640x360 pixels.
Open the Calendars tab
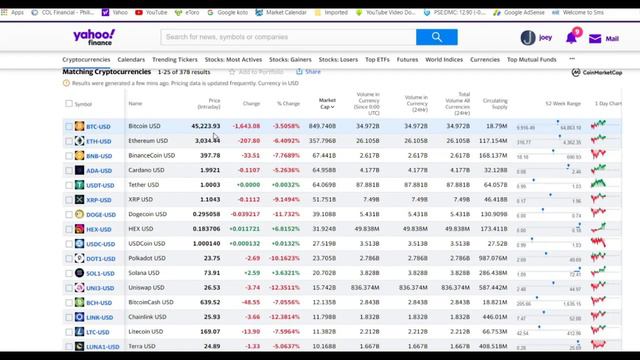(131, 60)
